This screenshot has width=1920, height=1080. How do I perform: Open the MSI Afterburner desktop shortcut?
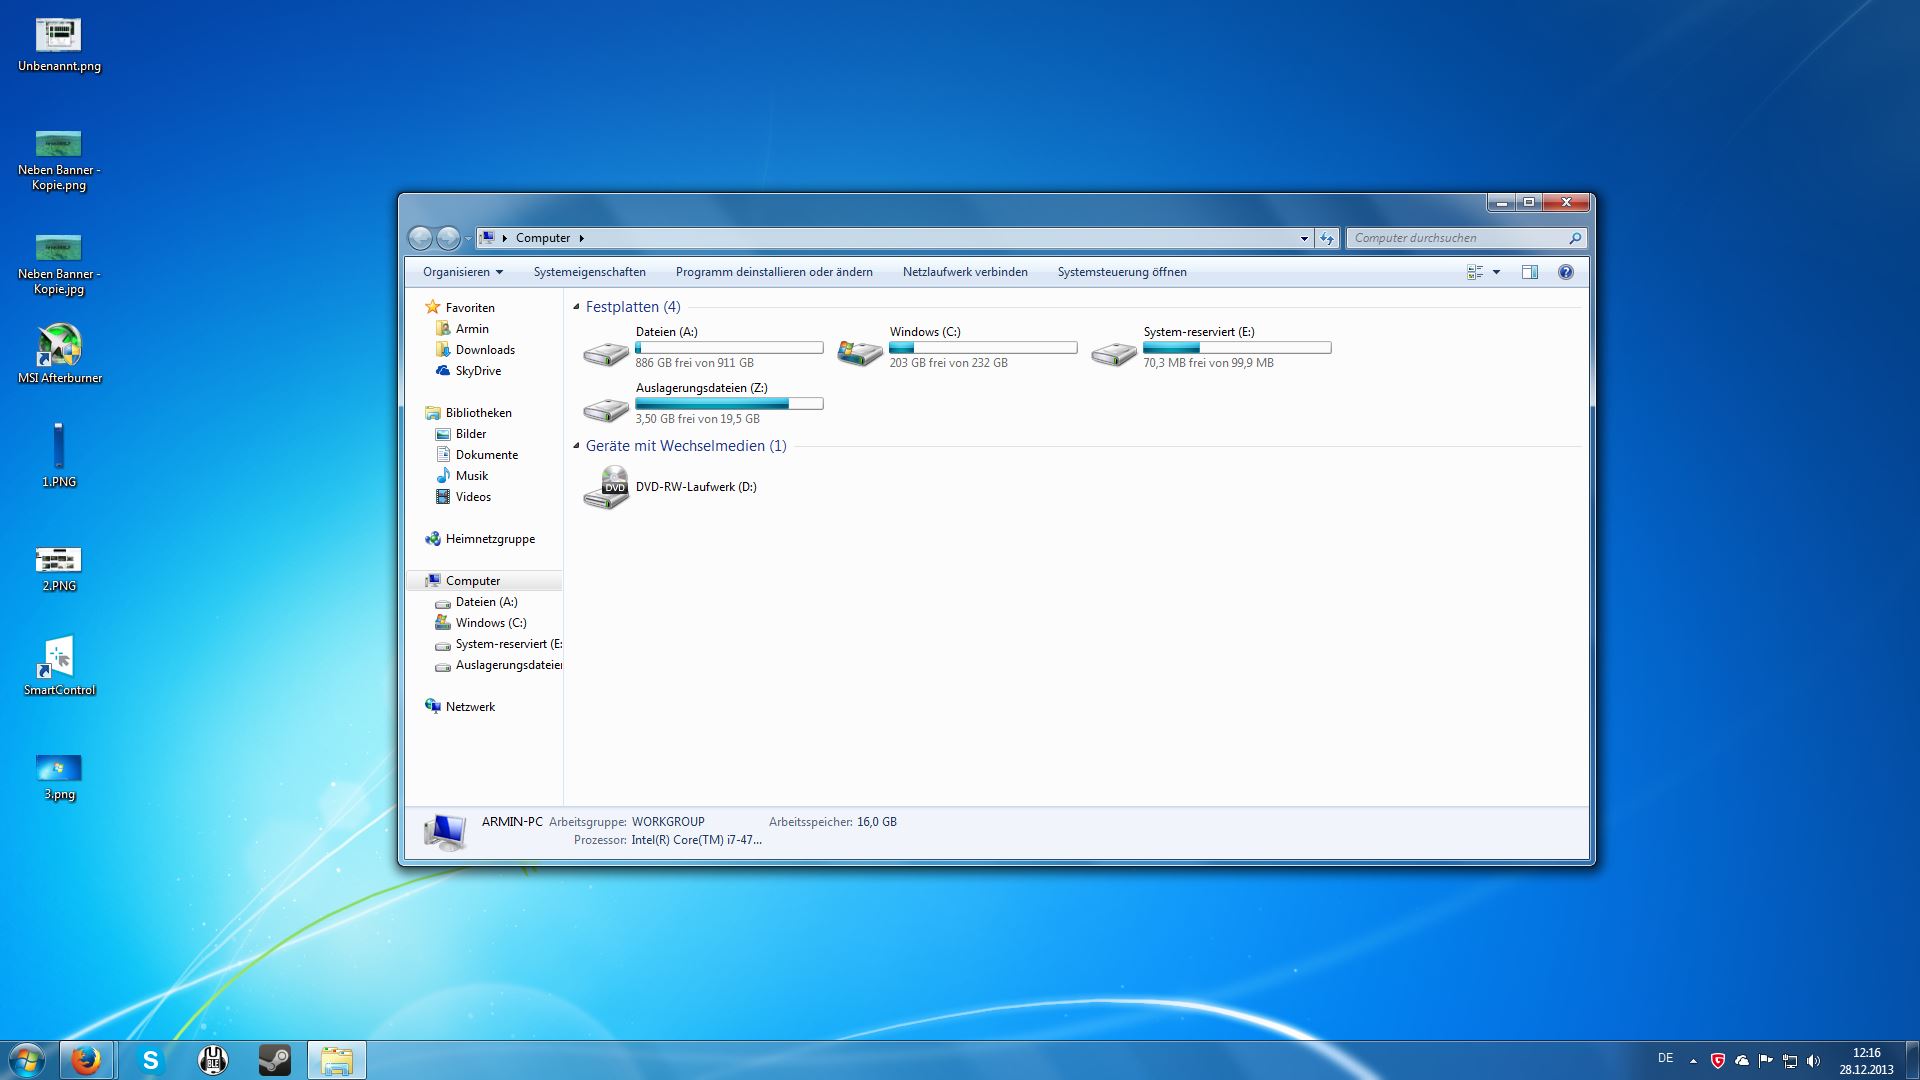[x=60, y=346]
